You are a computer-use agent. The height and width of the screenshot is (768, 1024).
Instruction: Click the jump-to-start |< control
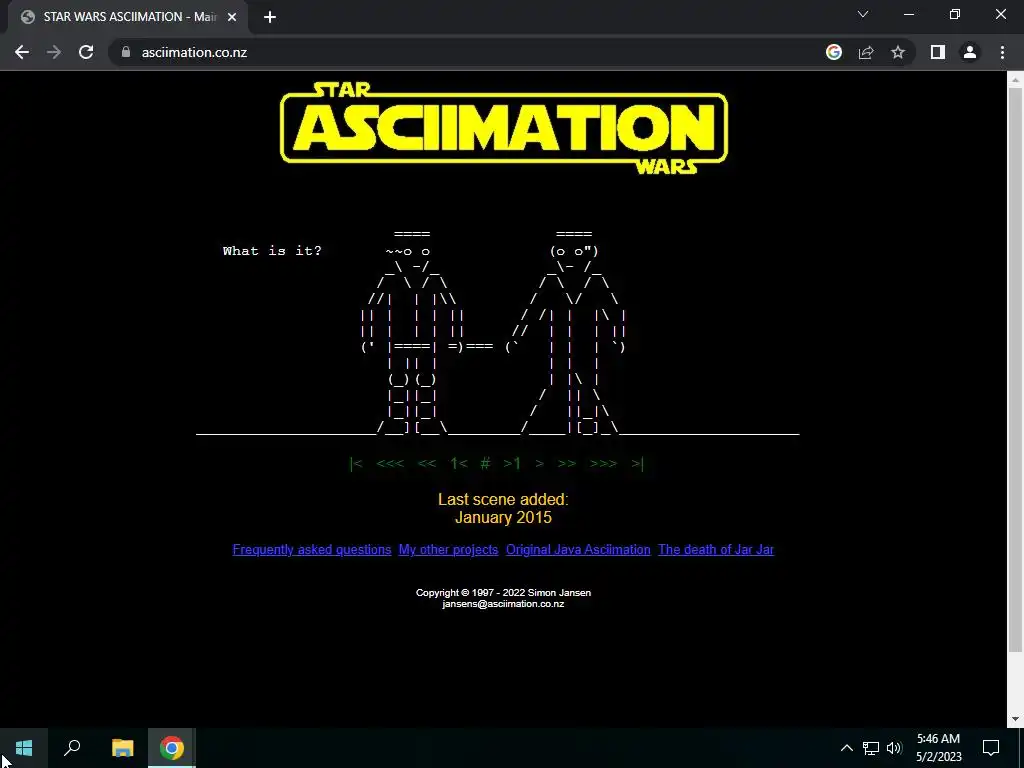[356, 464]
